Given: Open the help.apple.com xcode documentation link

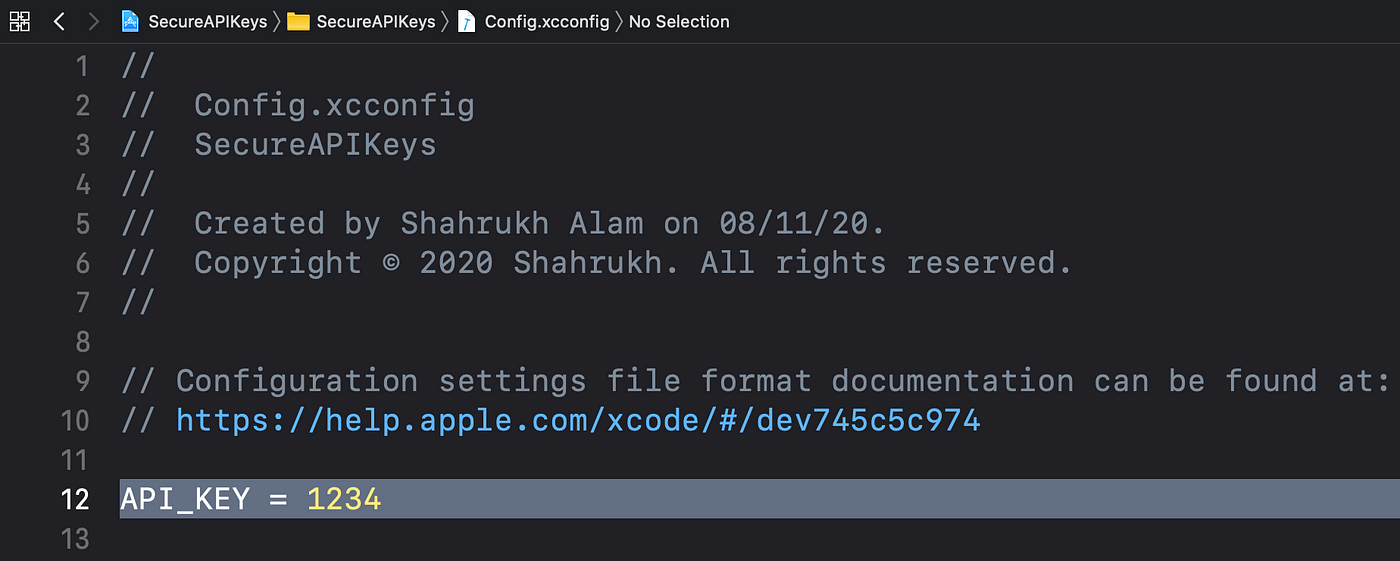Looking at the screenshot, I should coord(578,420).
